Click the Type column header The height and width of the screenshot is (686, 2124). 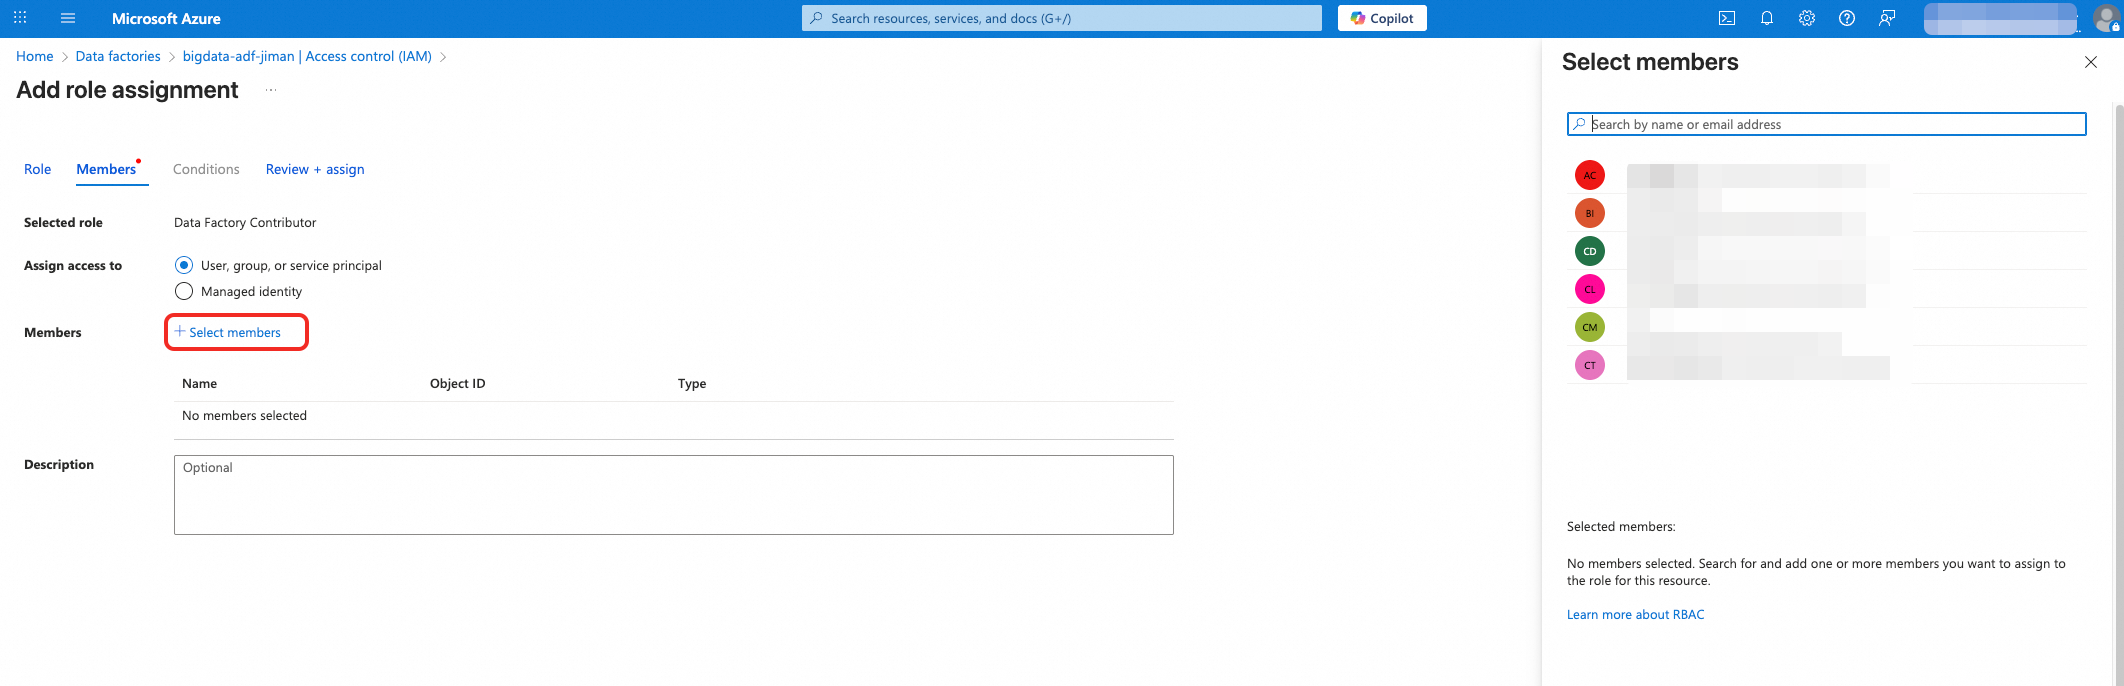[692, 383]
